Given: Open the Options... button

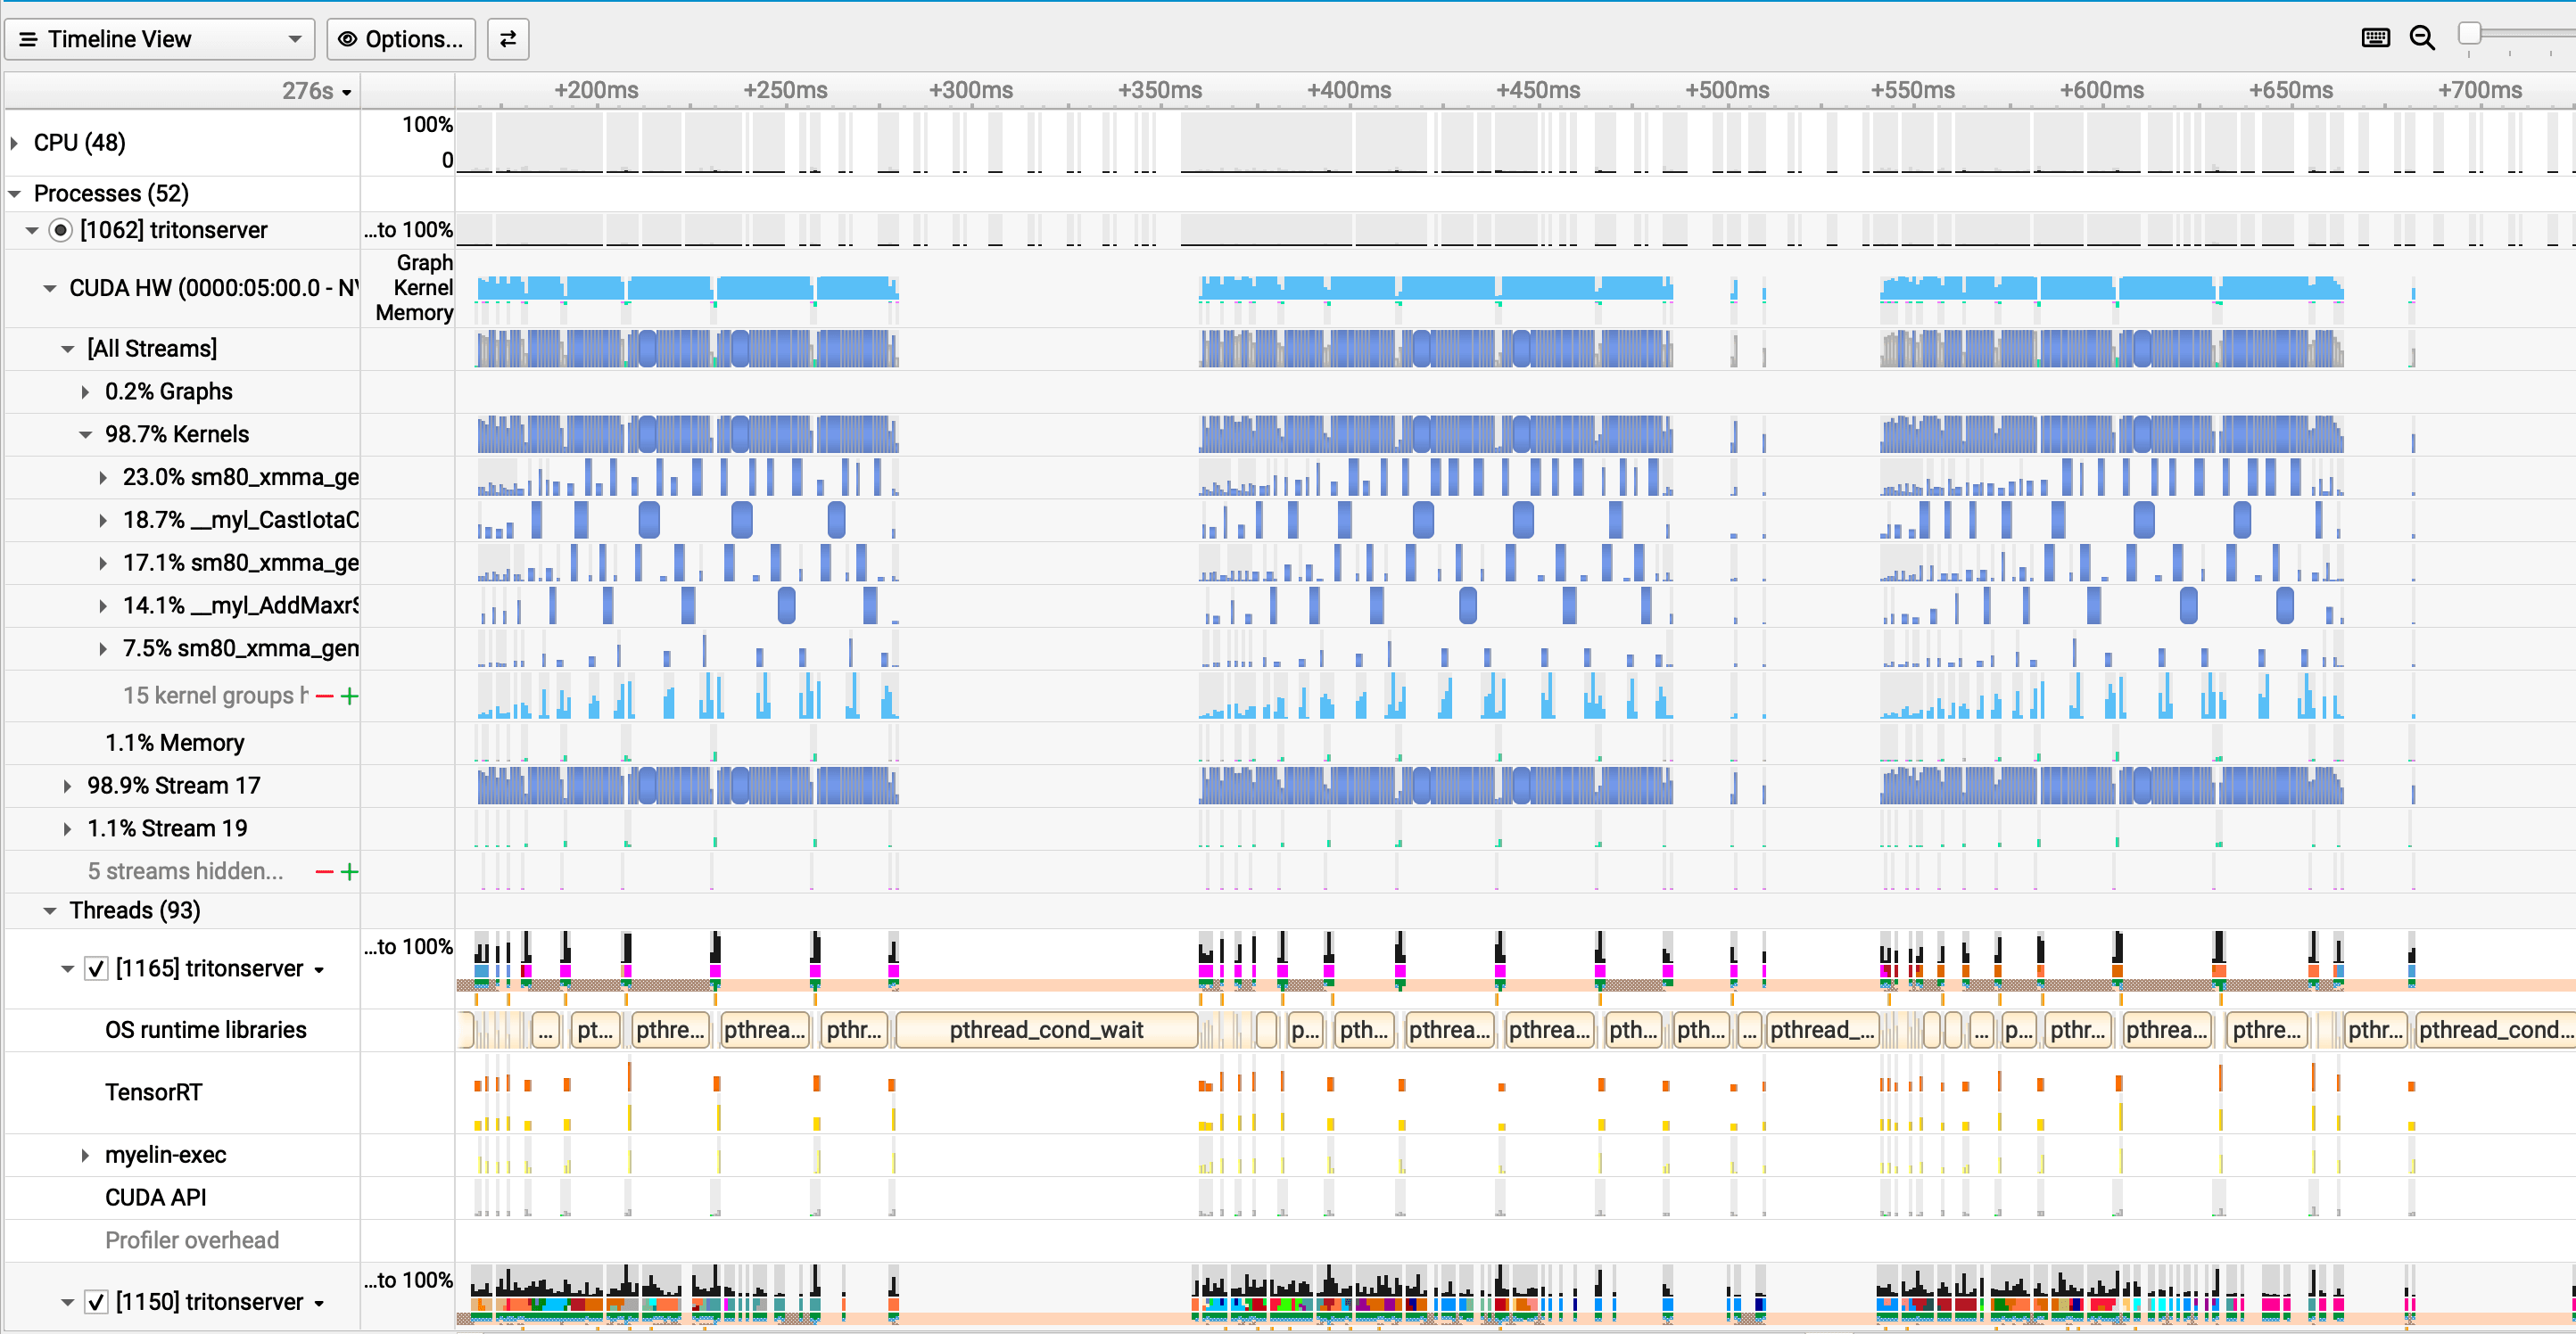Looking at the screenshot, I should (x=401, y=39).
